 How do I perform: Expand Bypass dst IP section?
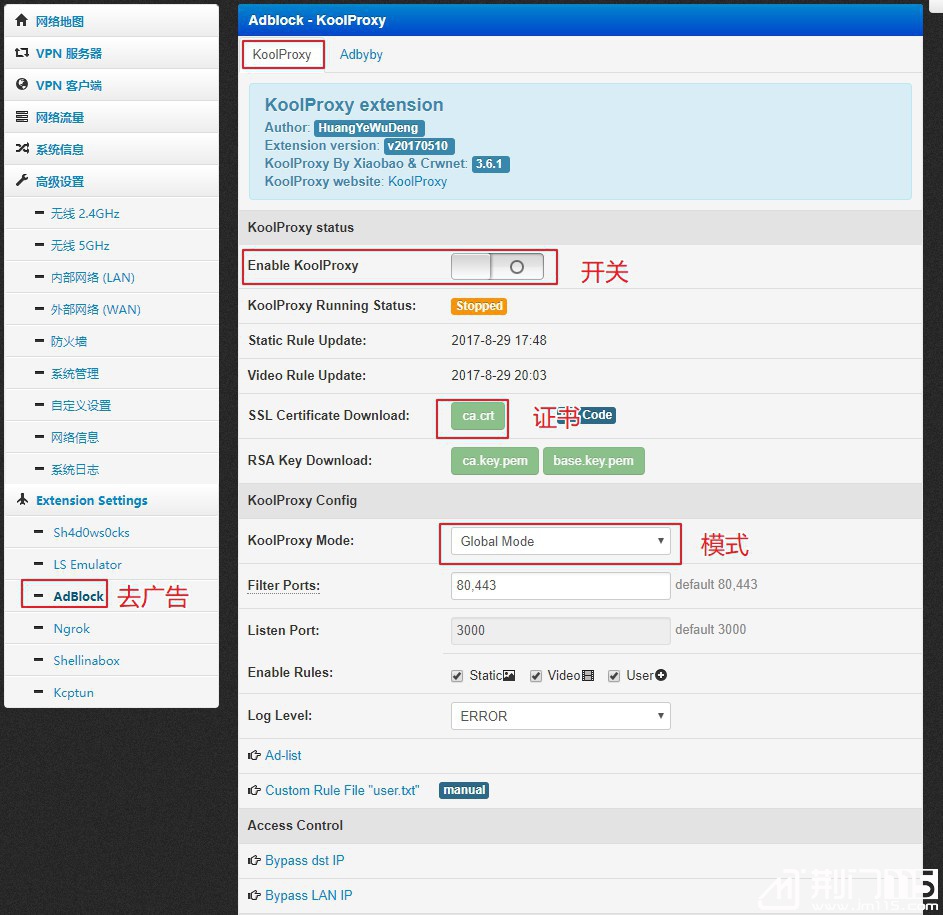[x=305, y=860]
